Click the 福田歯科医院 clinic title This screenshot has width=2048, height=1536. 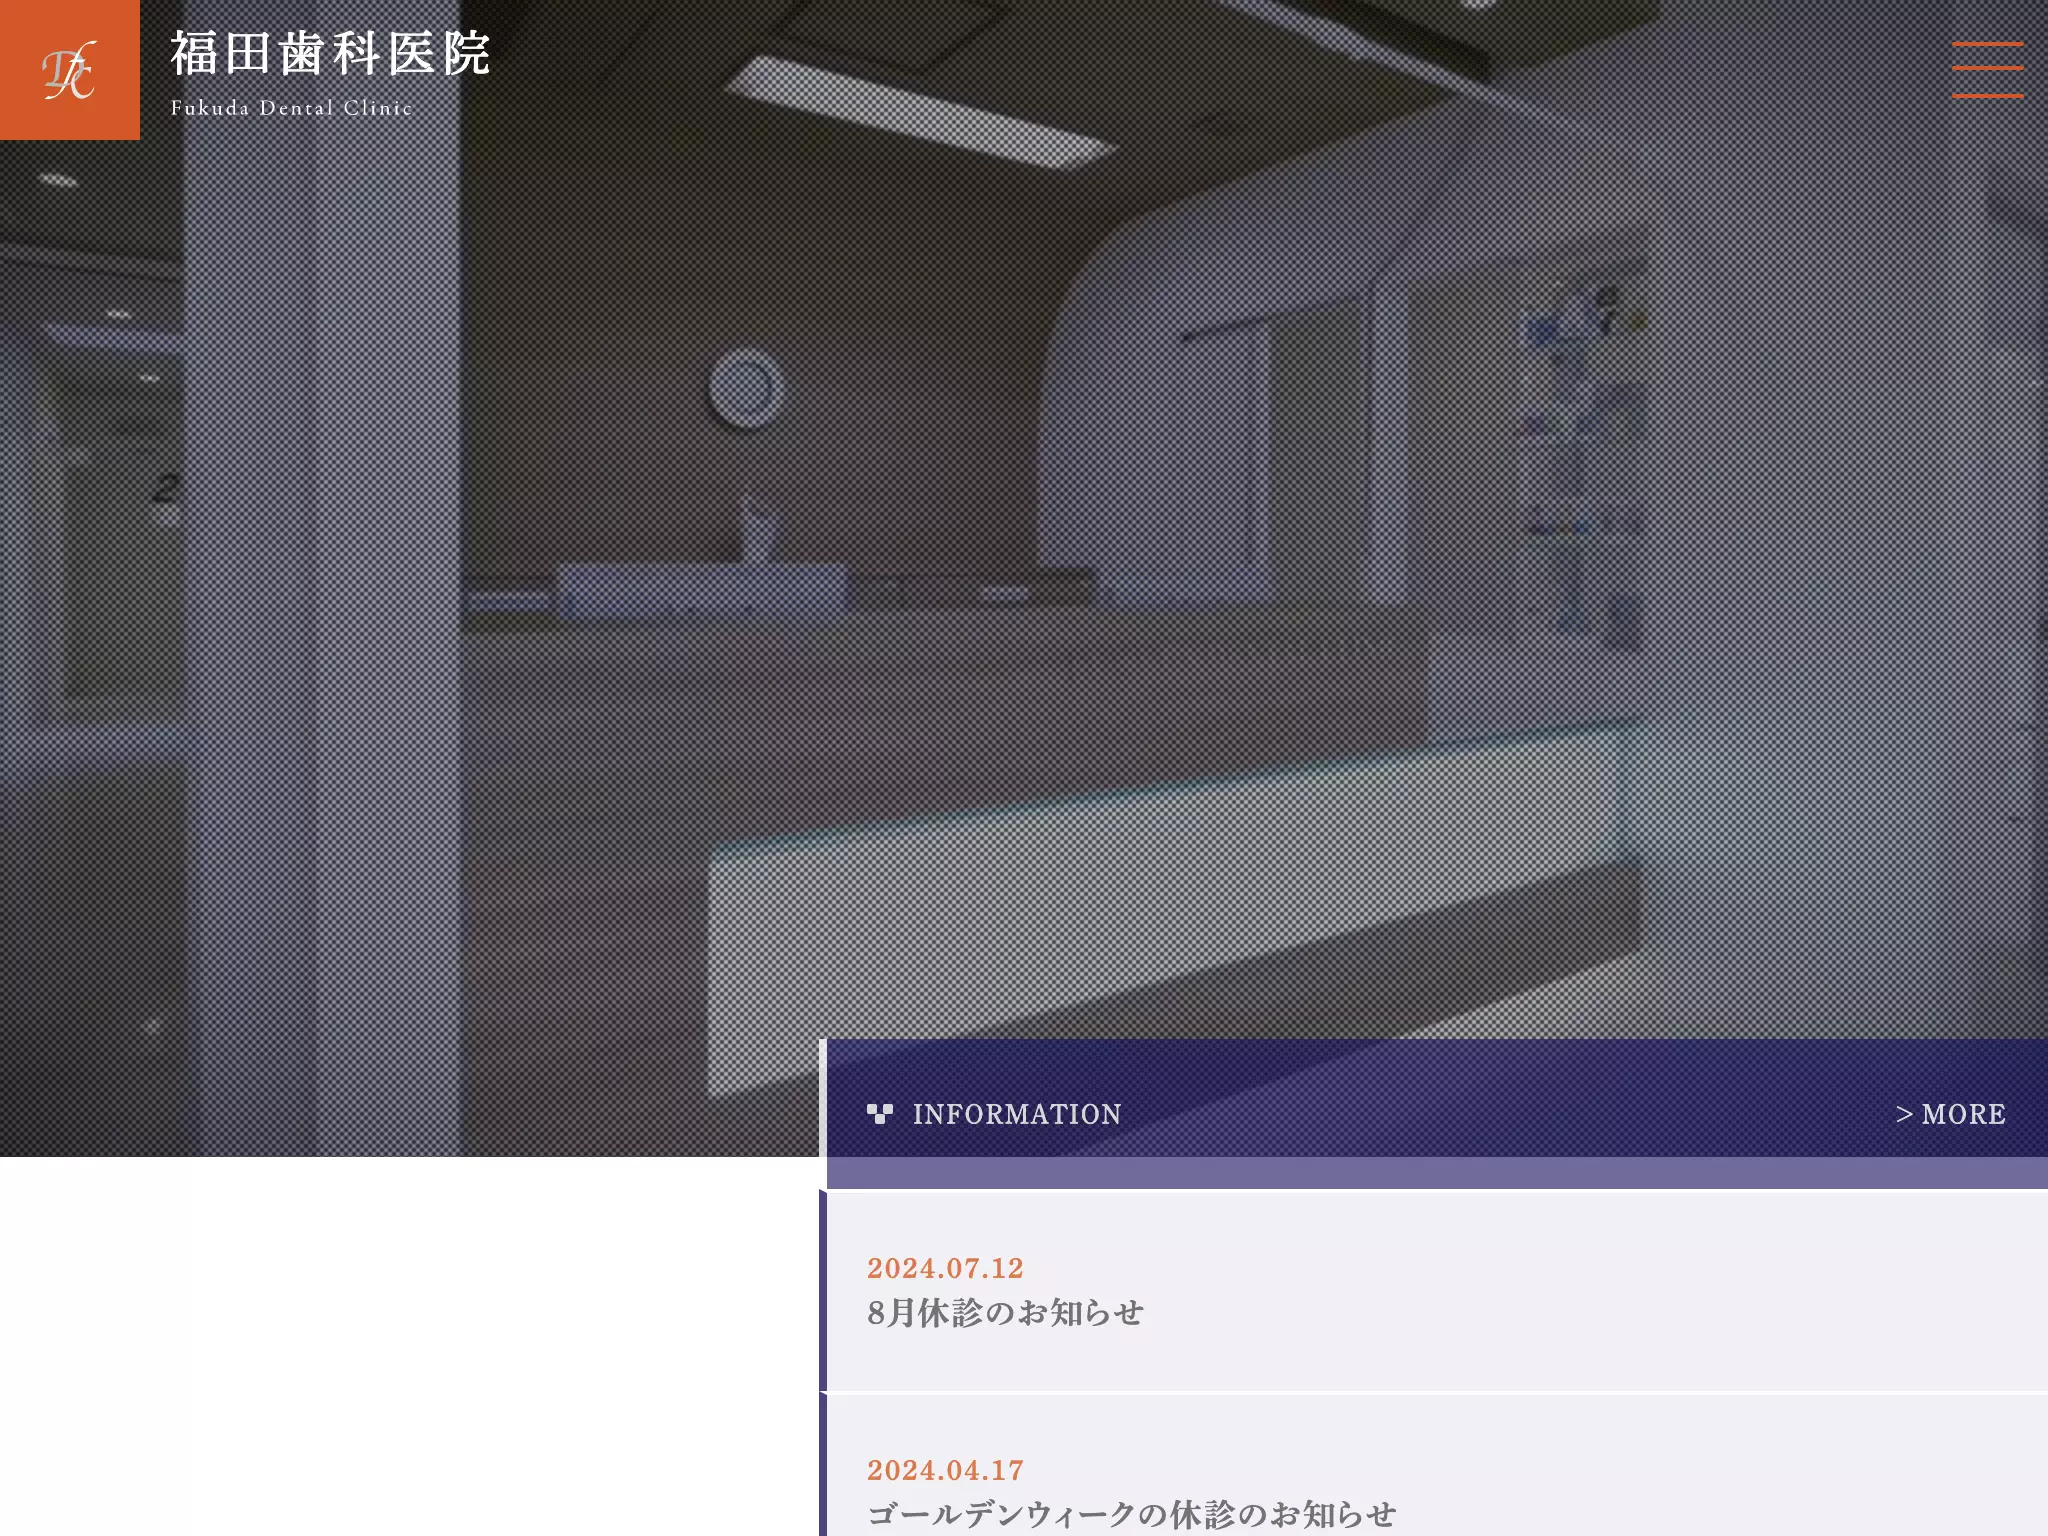(x=330, y=53)
